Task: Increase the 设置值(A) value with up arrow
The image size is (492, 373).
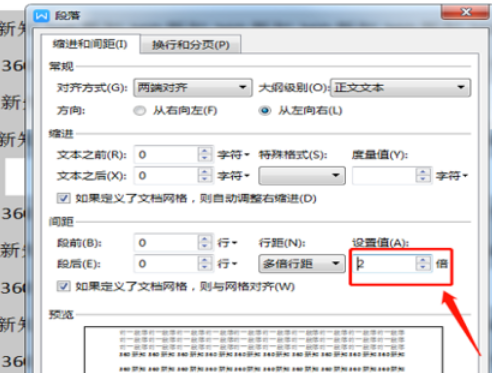Action: tap(423, 260)
